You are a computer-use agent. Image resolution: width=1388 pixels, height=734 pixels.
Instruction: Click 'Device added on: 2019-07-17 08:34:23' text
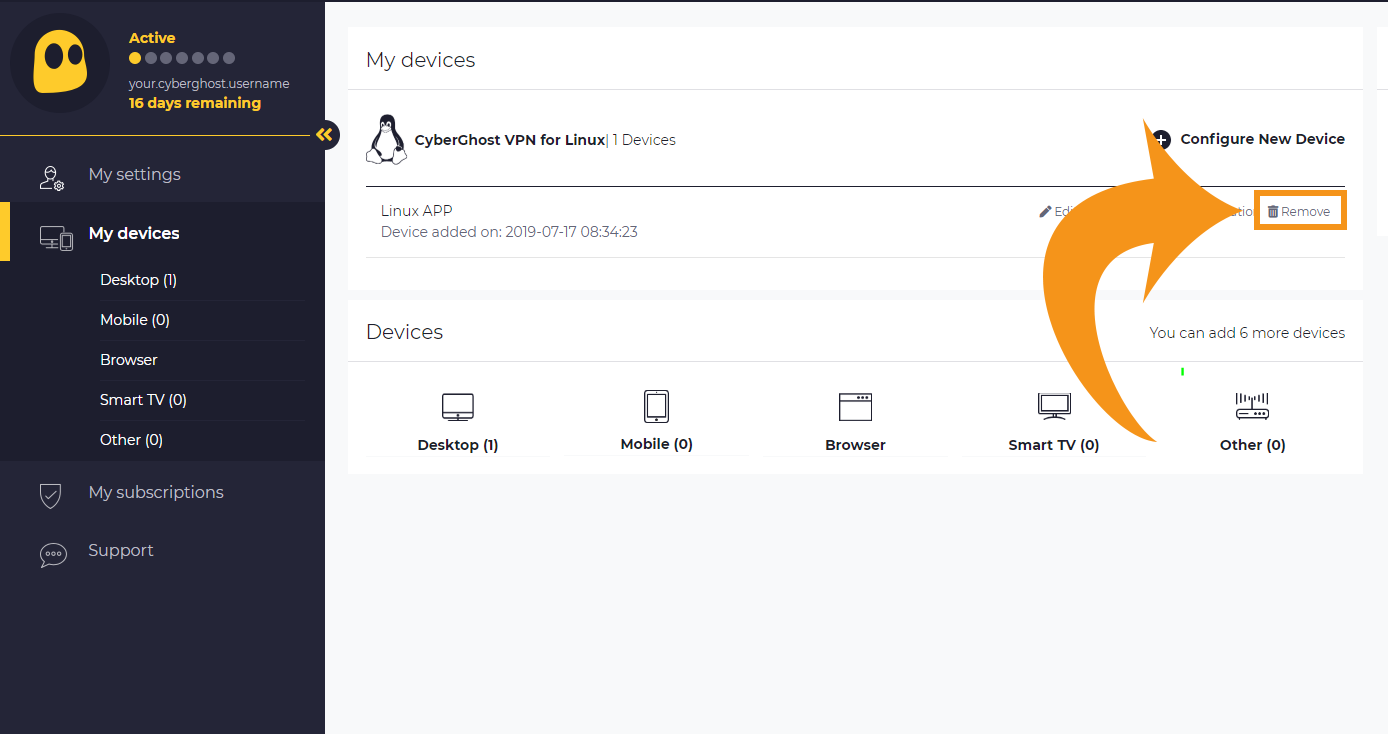point(509,232)
